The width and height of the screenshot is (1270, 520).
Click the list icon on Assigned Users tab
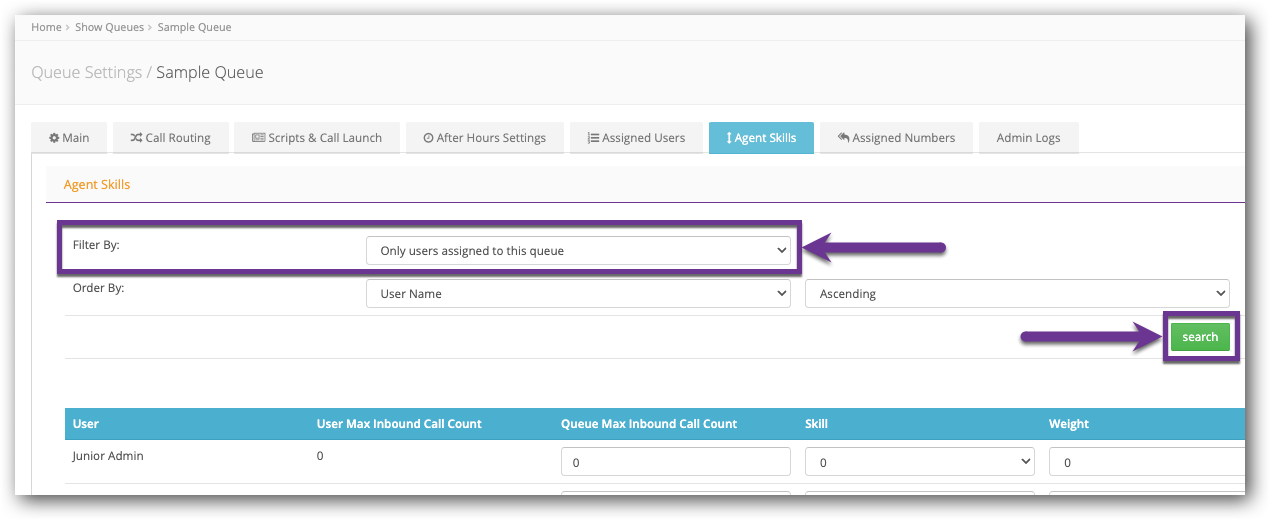click(593, 138)
